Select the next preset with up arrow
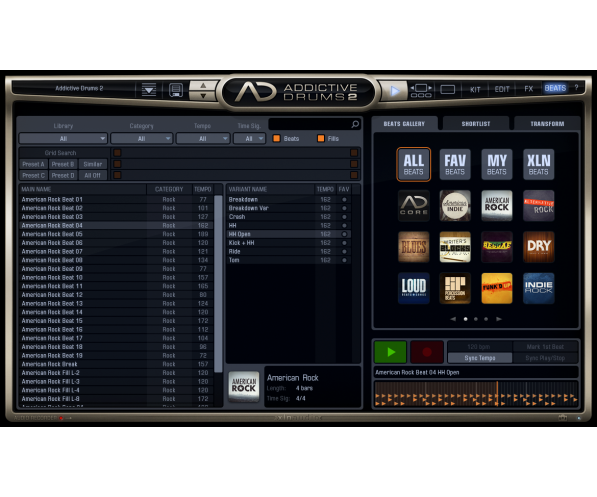Viewport: 597px width, 497px height. [x=203, y=85]
